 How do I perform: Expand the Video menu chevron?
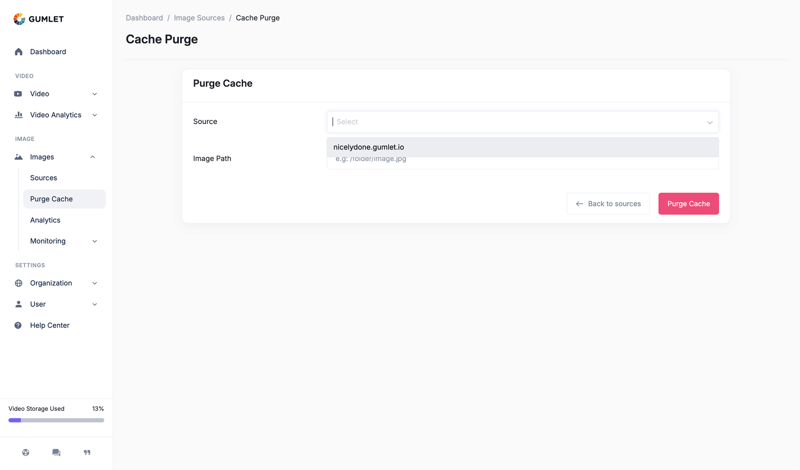[94, 94]
